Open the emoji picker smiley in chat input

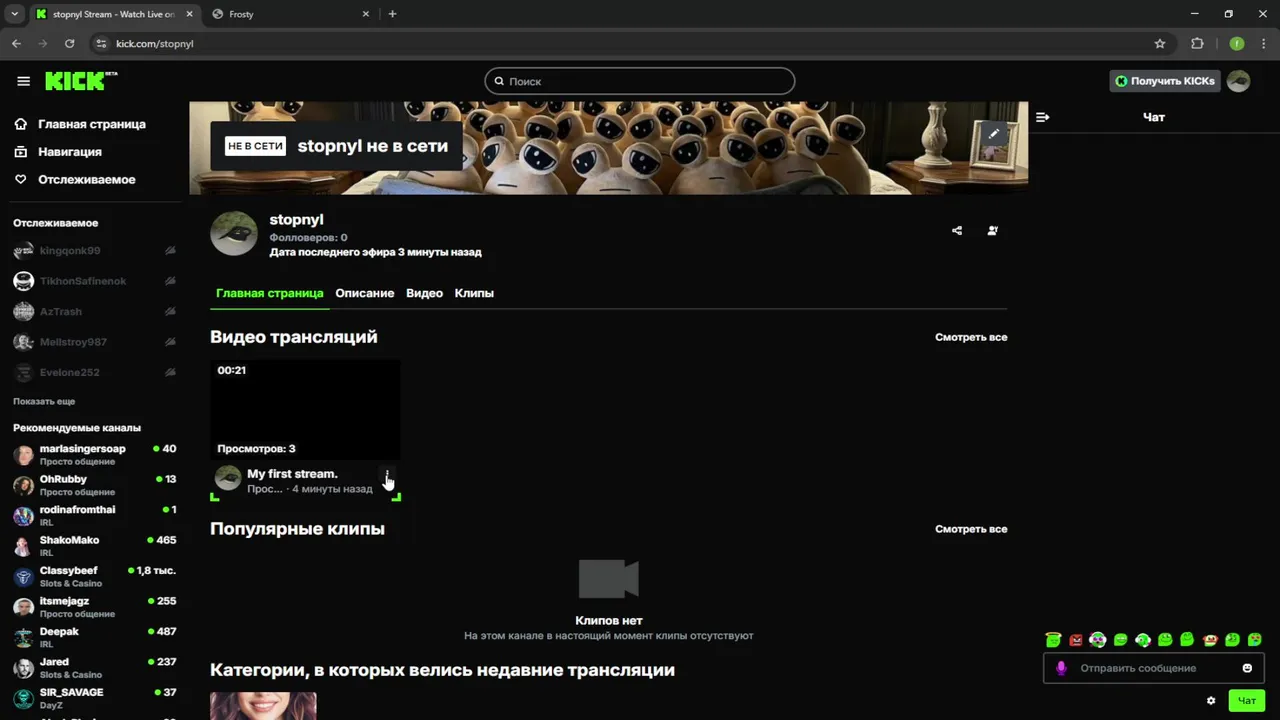[1247, 668]
